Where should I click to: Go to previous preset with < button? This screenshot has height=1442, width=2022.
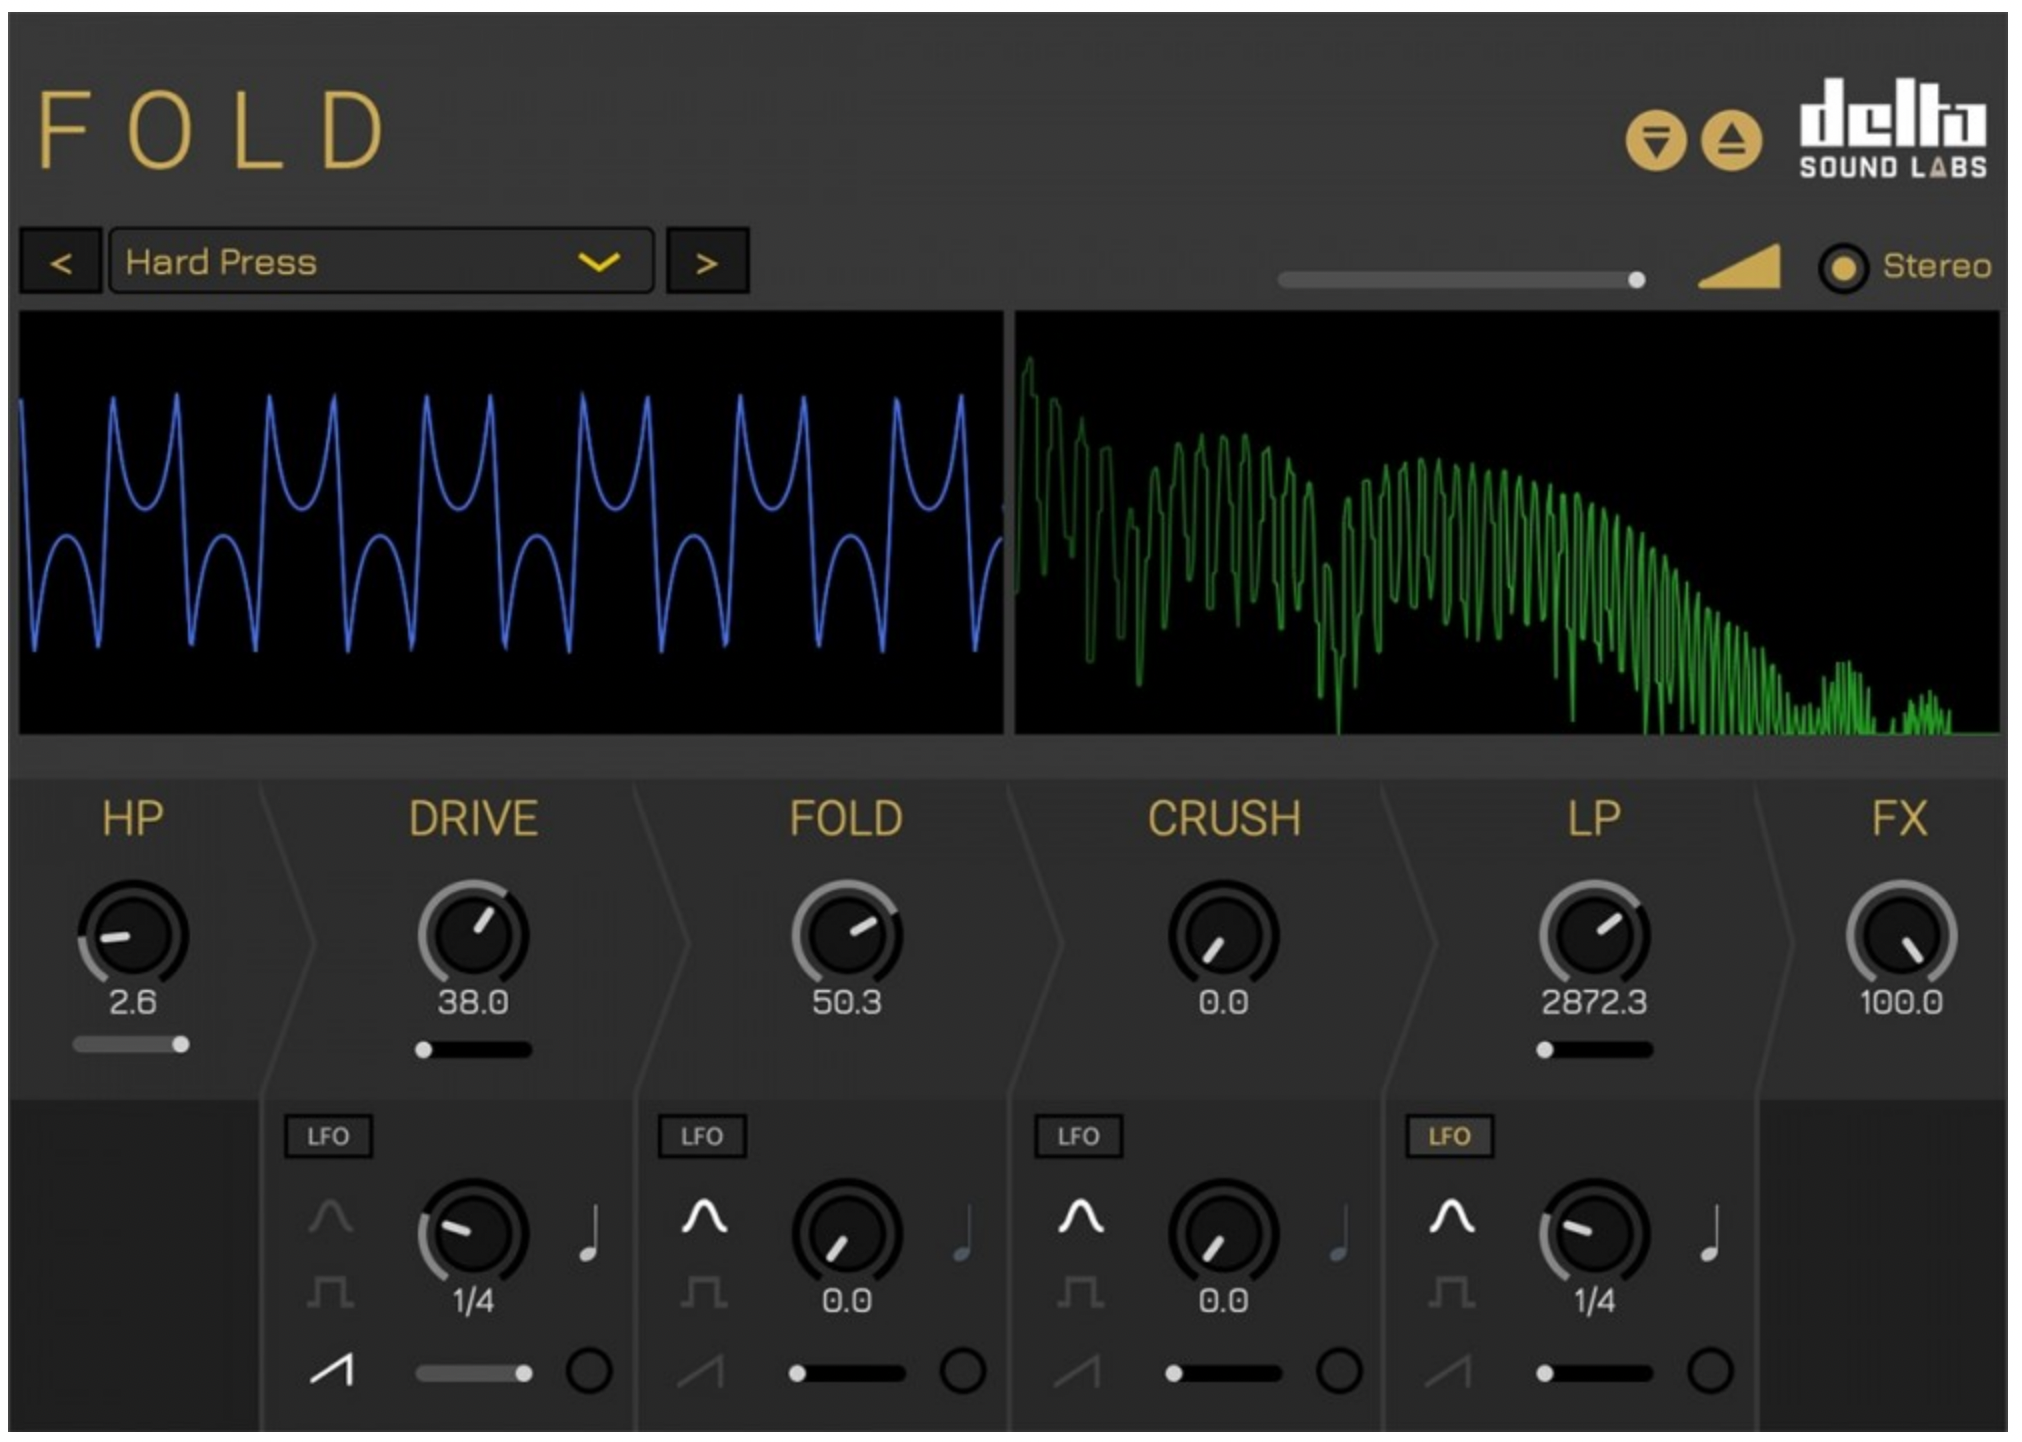point(61,262)
